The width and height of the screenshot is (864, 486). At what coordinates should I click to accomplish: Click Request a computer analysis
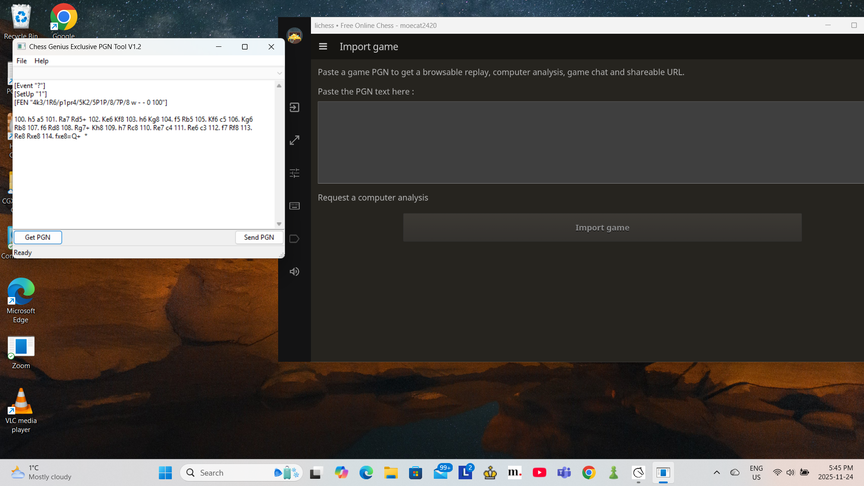pyautogui.click(x=372, y=197)
